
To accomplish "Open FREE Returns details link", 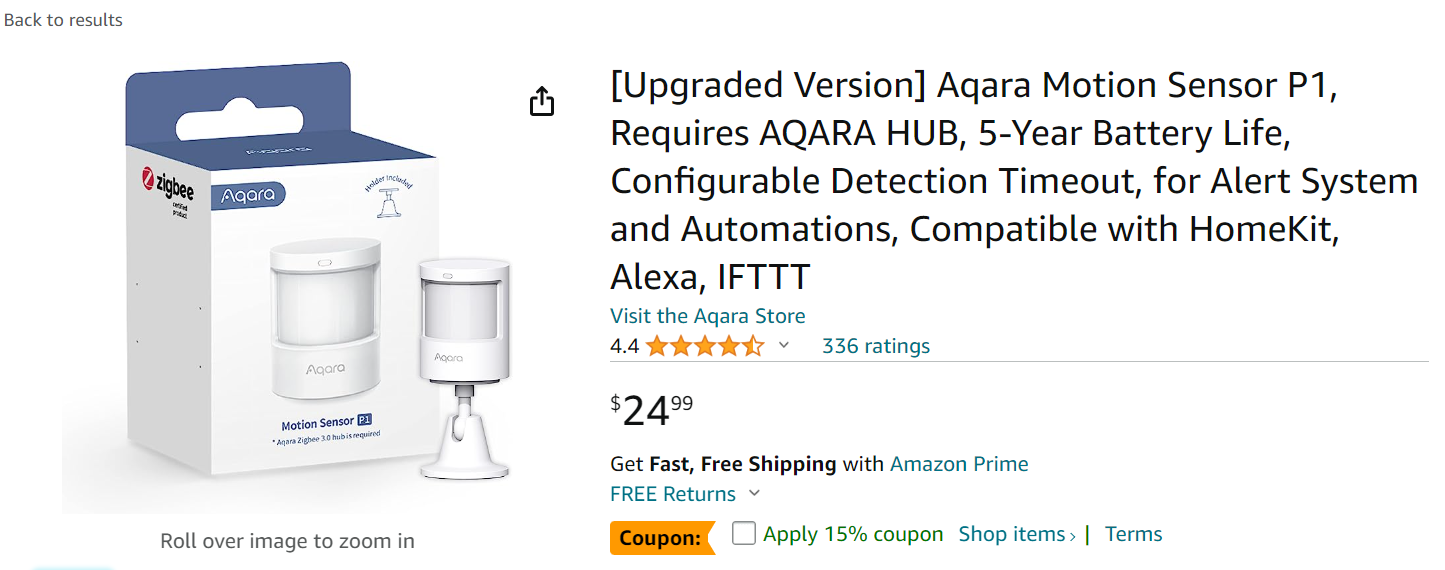I will [x=673, y=494].
